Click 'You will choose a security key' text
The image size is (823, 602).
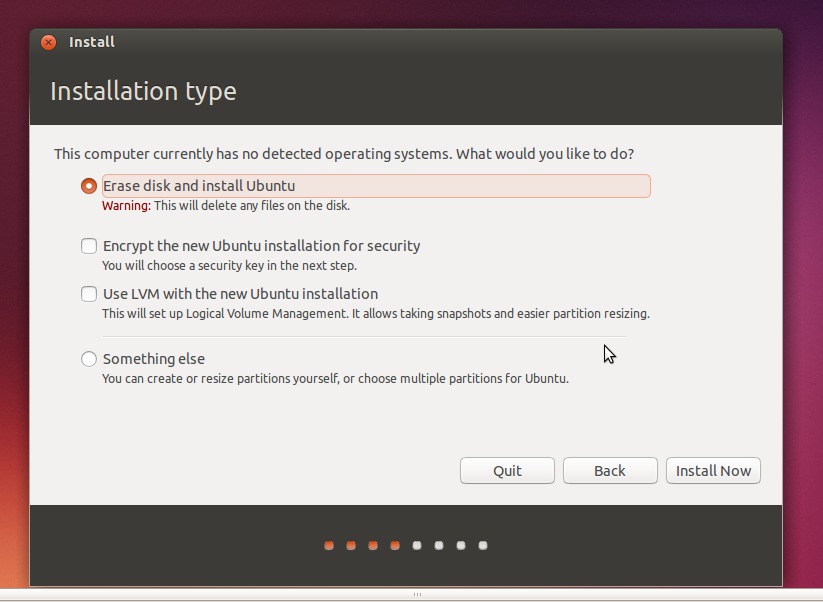click(229, 266)
